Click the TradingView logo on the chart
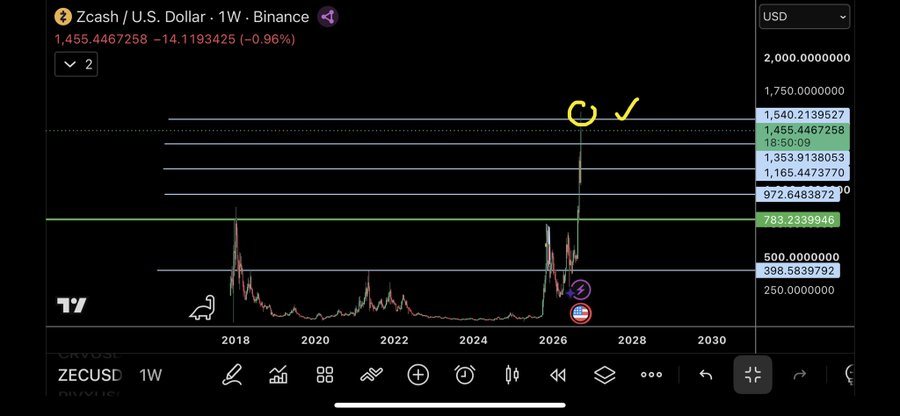This screenshot has height=416, width=900. (x=72, y=305)
